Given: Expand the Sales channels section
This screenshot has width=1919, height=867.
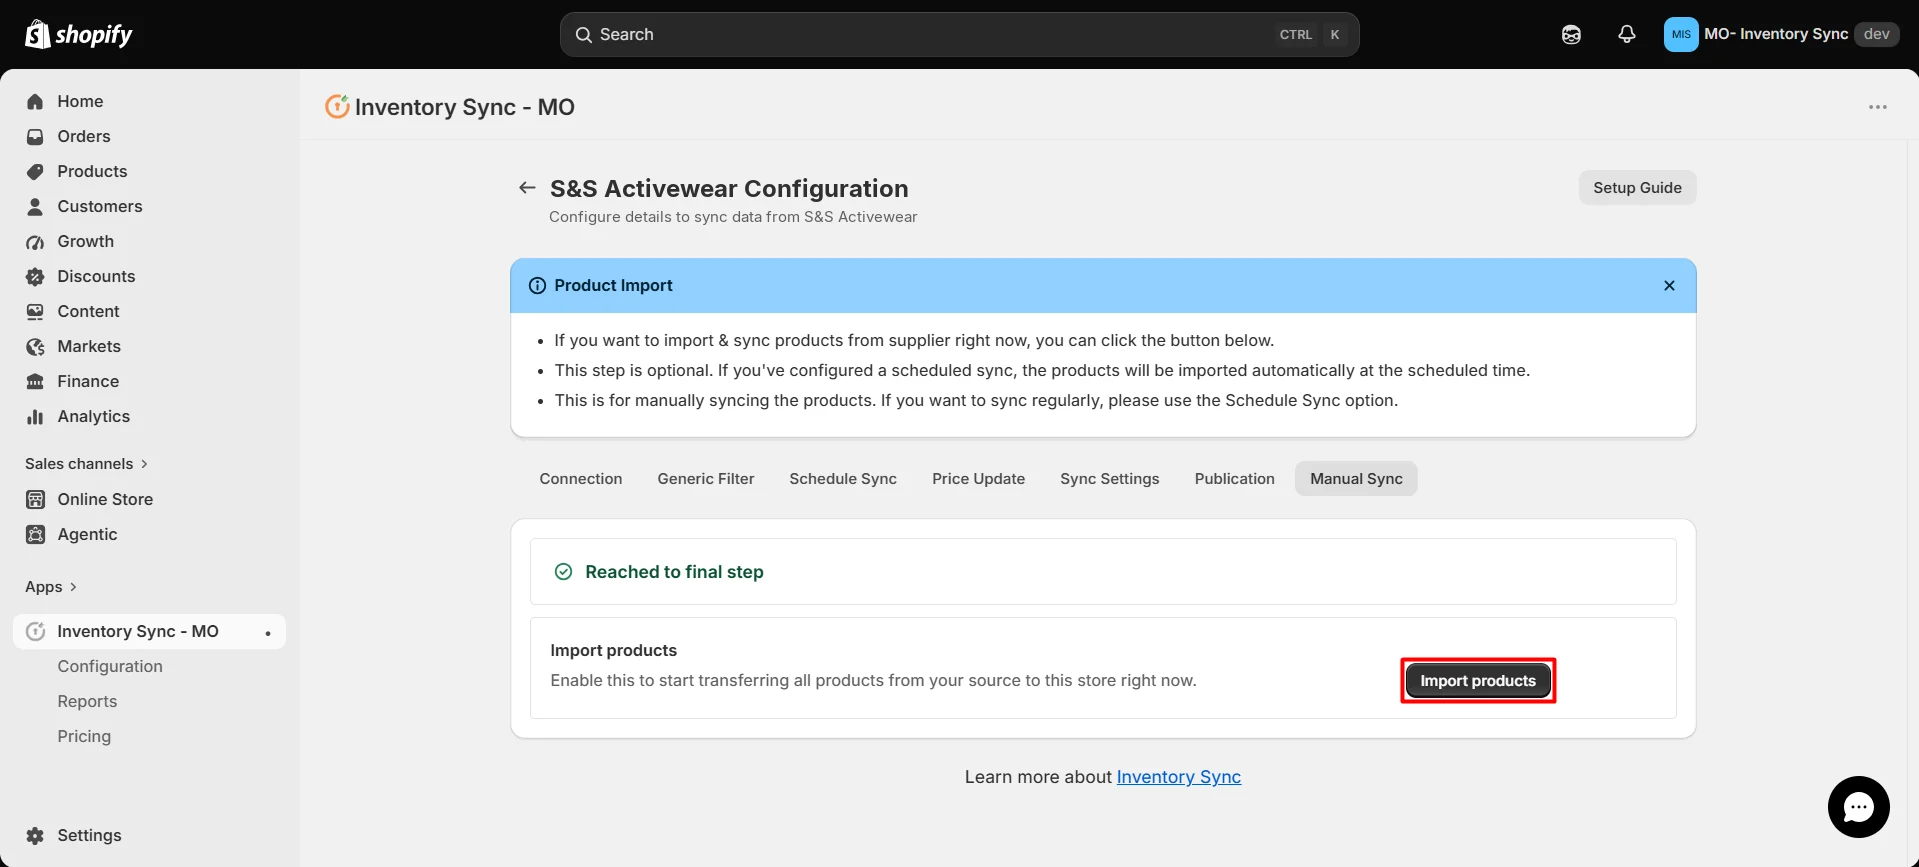Looking at the screenshot, I should (x=86, y=464).
